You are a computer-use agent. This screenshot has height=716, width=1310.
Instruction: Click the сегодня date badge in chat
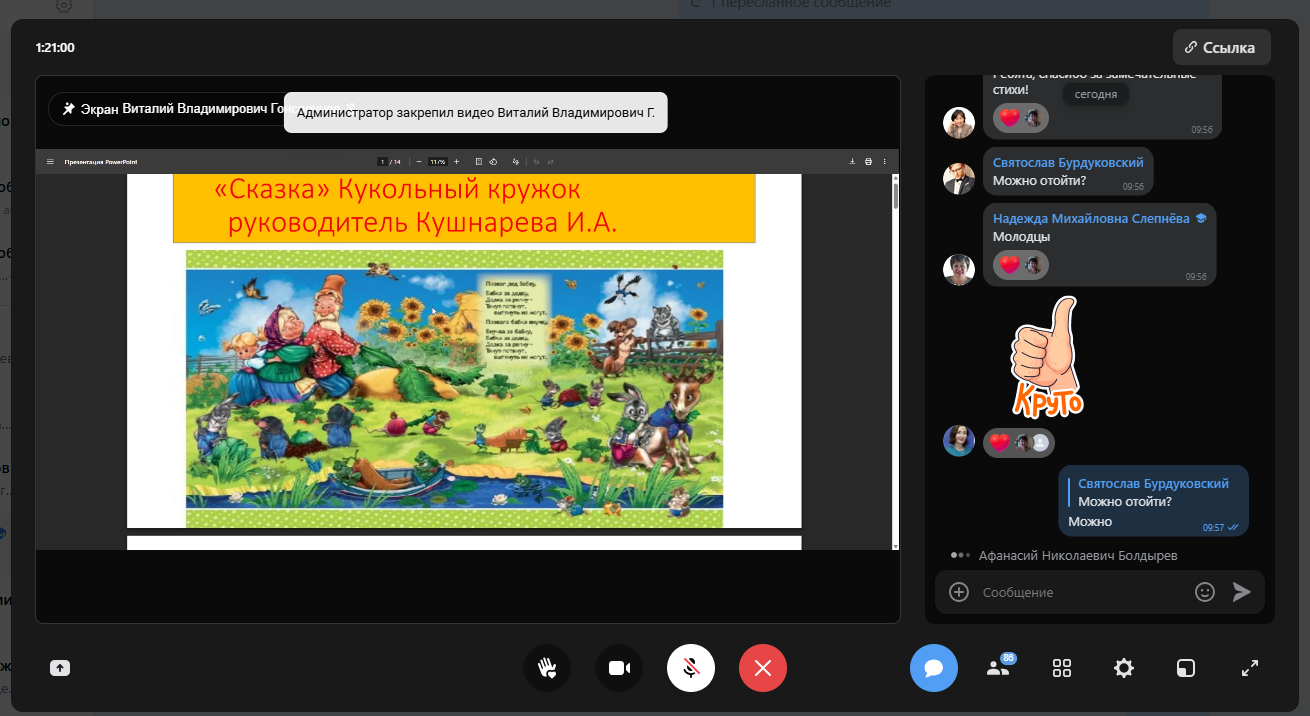point(1096,94)
